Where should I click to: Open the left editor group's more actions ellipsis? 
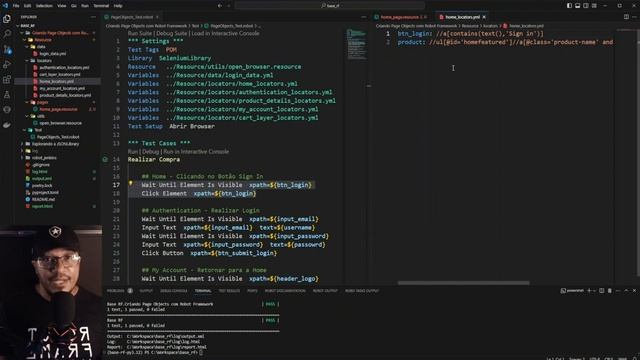[364, 17]
